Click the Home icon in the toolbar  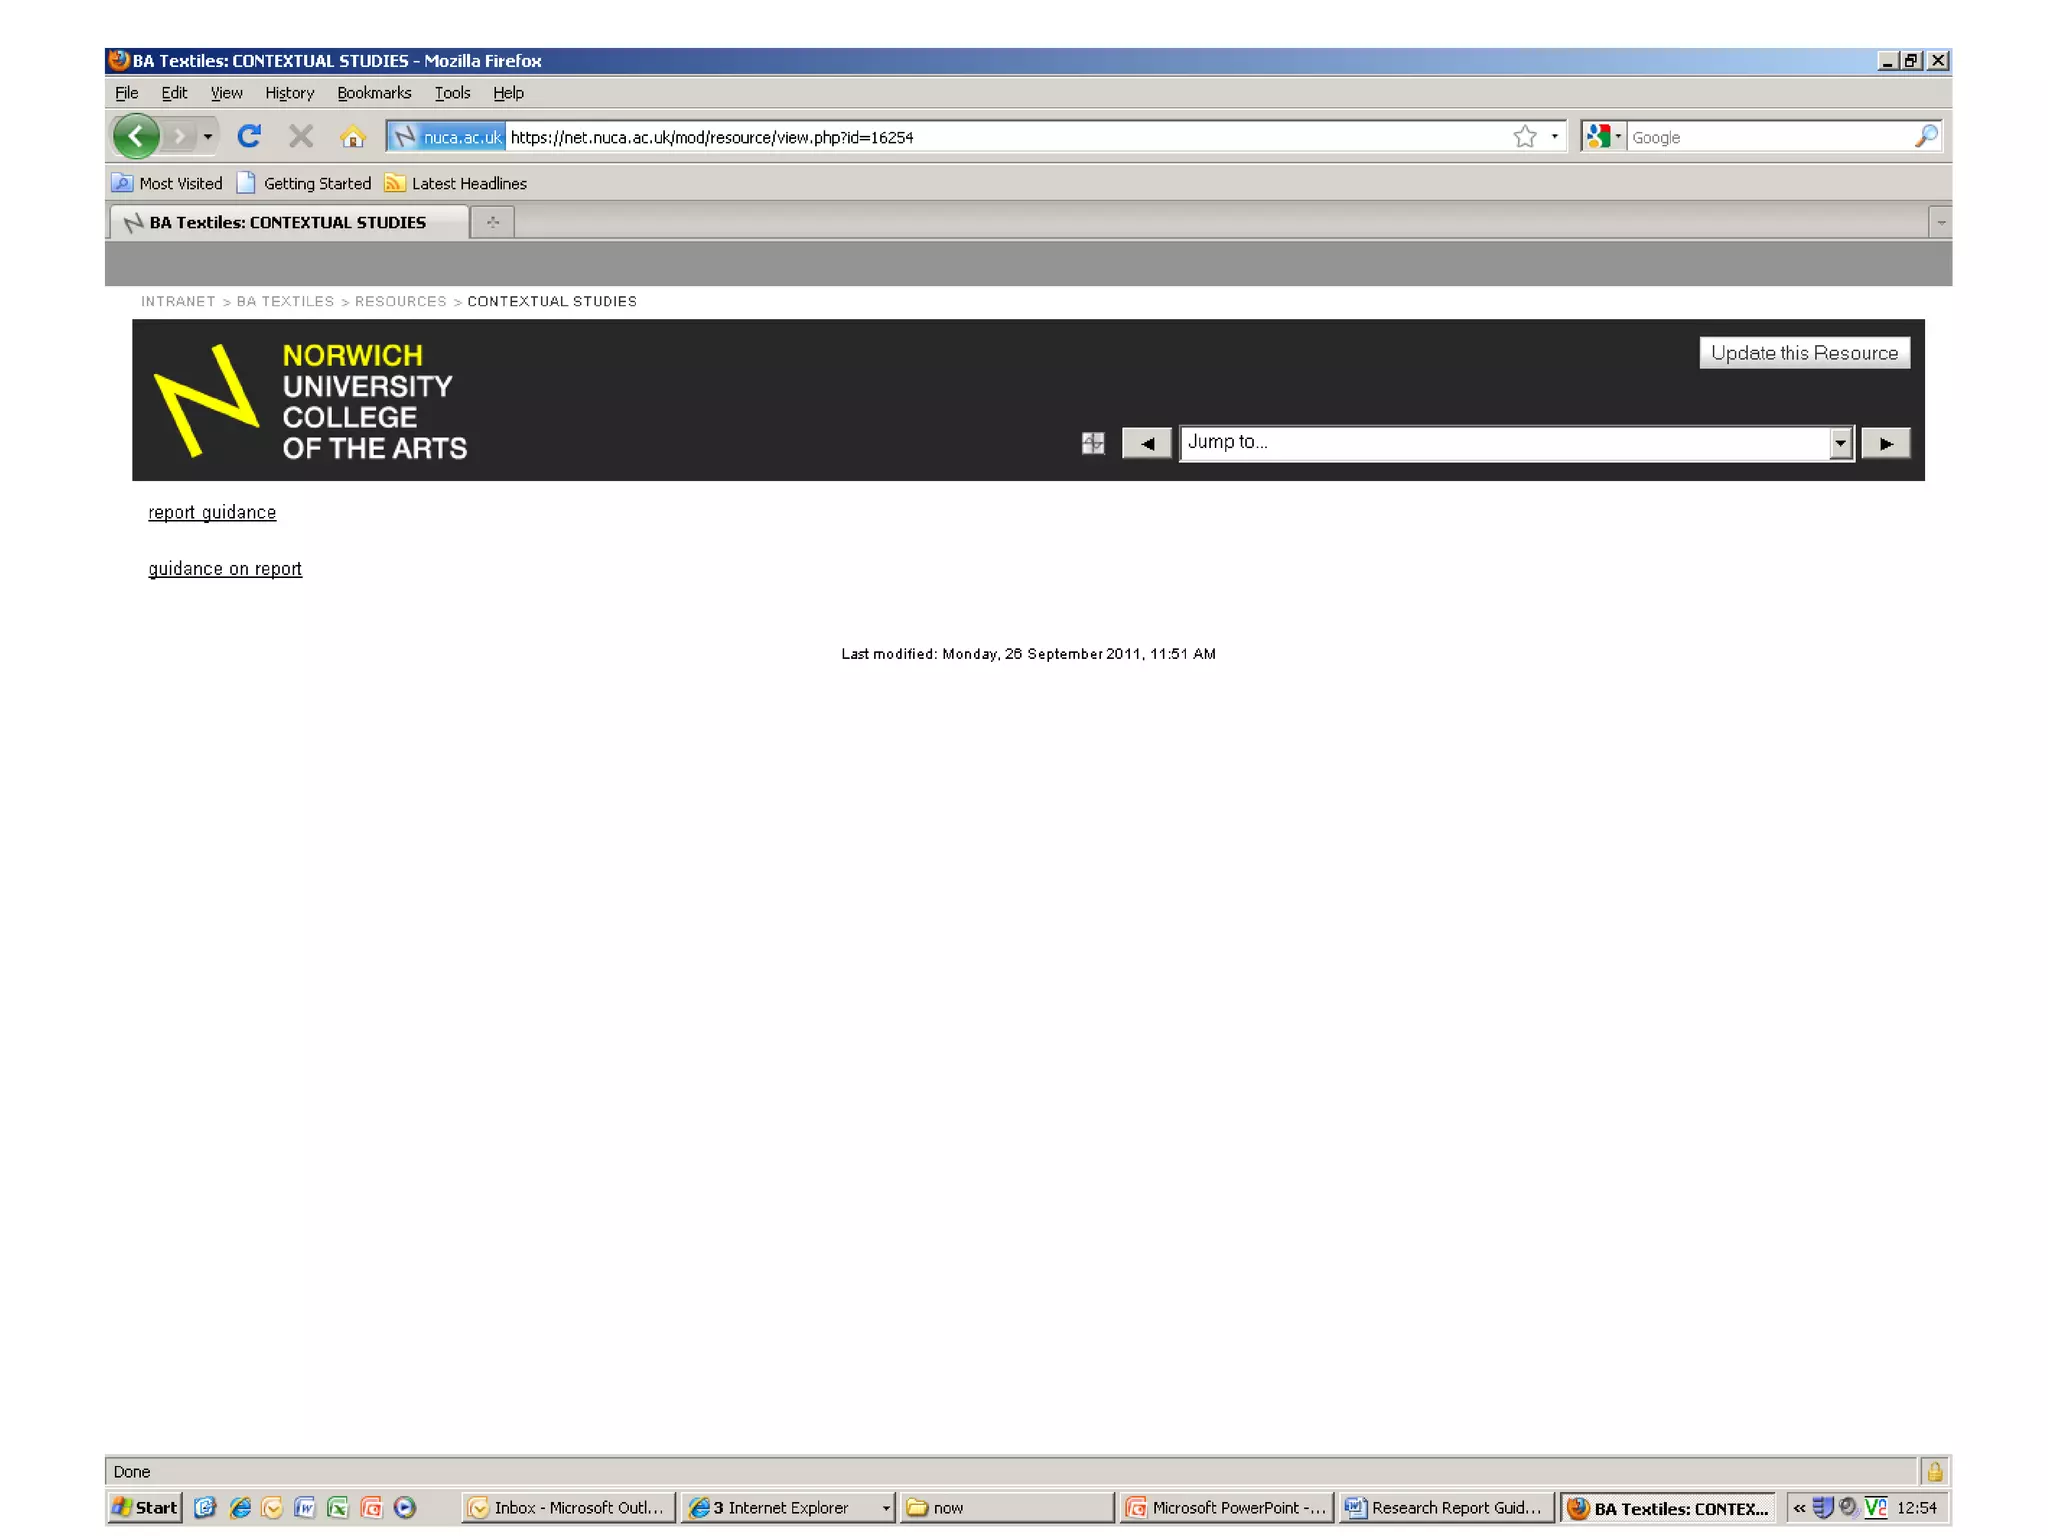point(352,137)
